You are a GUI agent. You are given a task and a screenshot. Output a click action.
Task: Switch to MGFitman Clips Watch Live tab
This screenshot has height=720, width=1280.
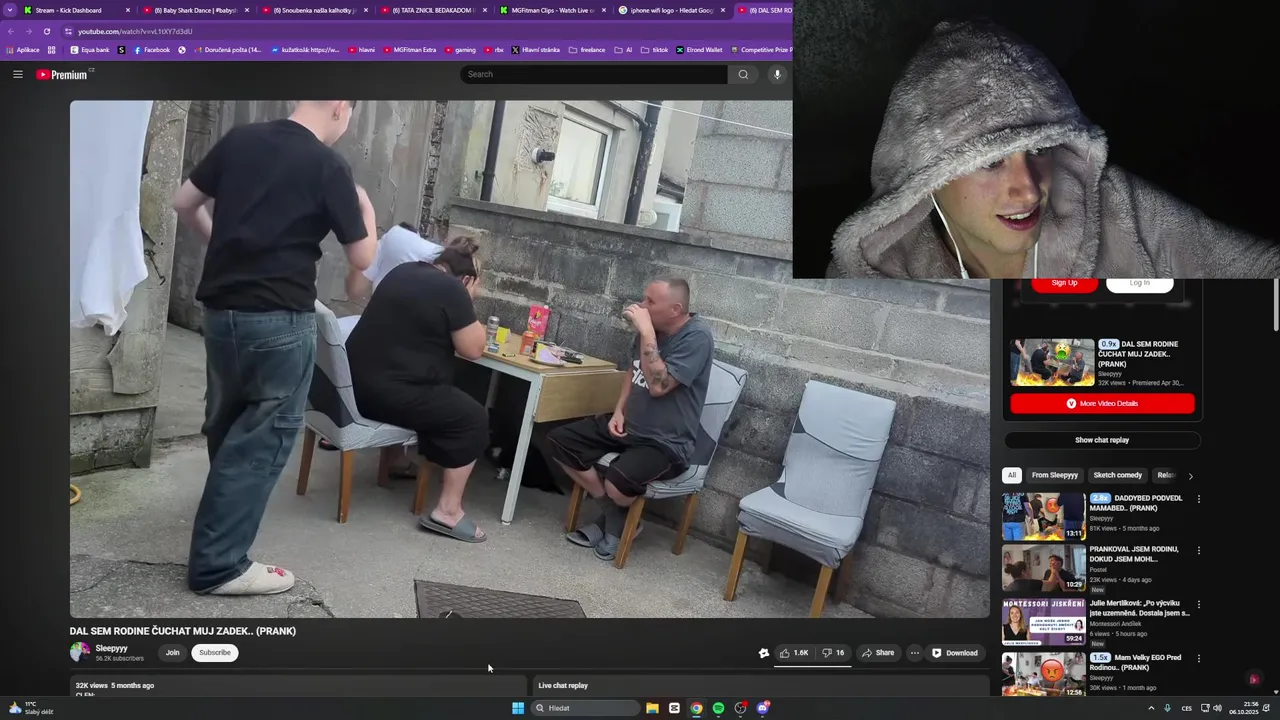tap(552, 10)
